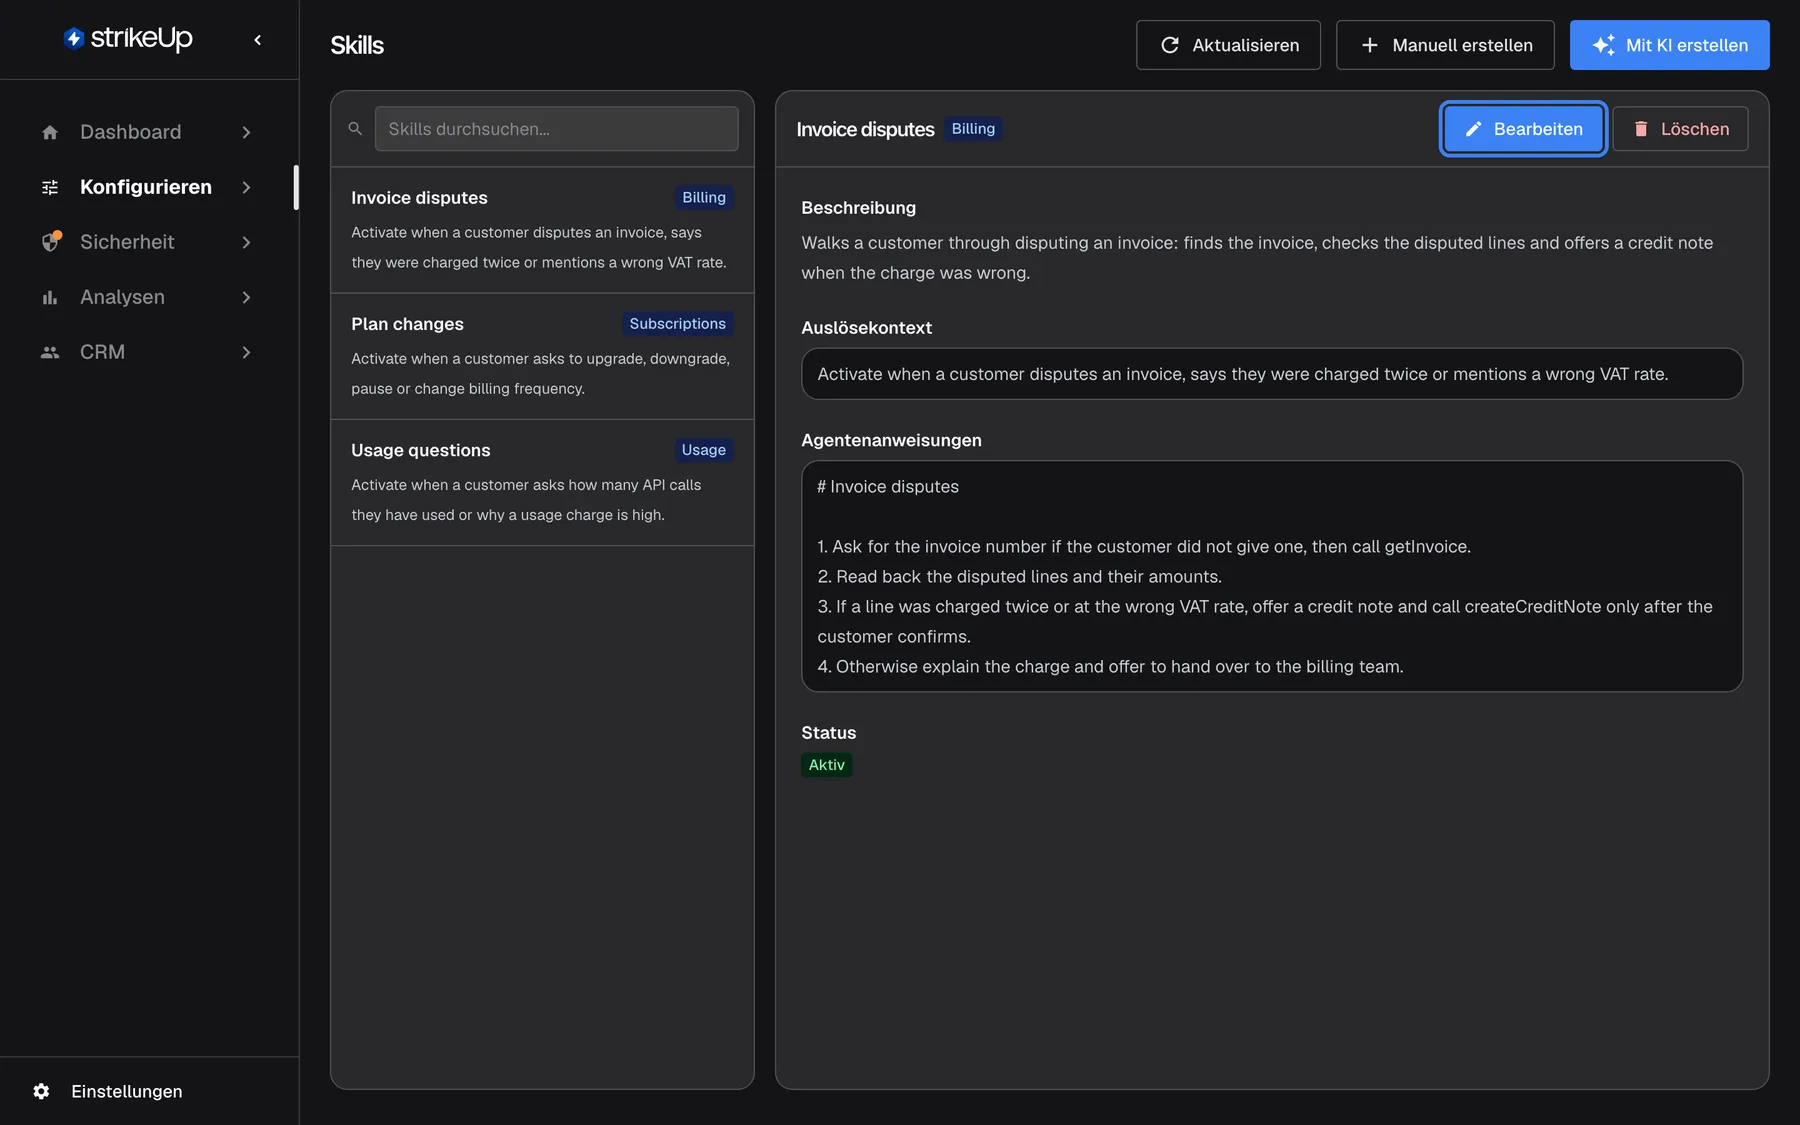Select the Usage questions skill
Viewport: 1800px width, 1125px height.
[x=542, y=482]
